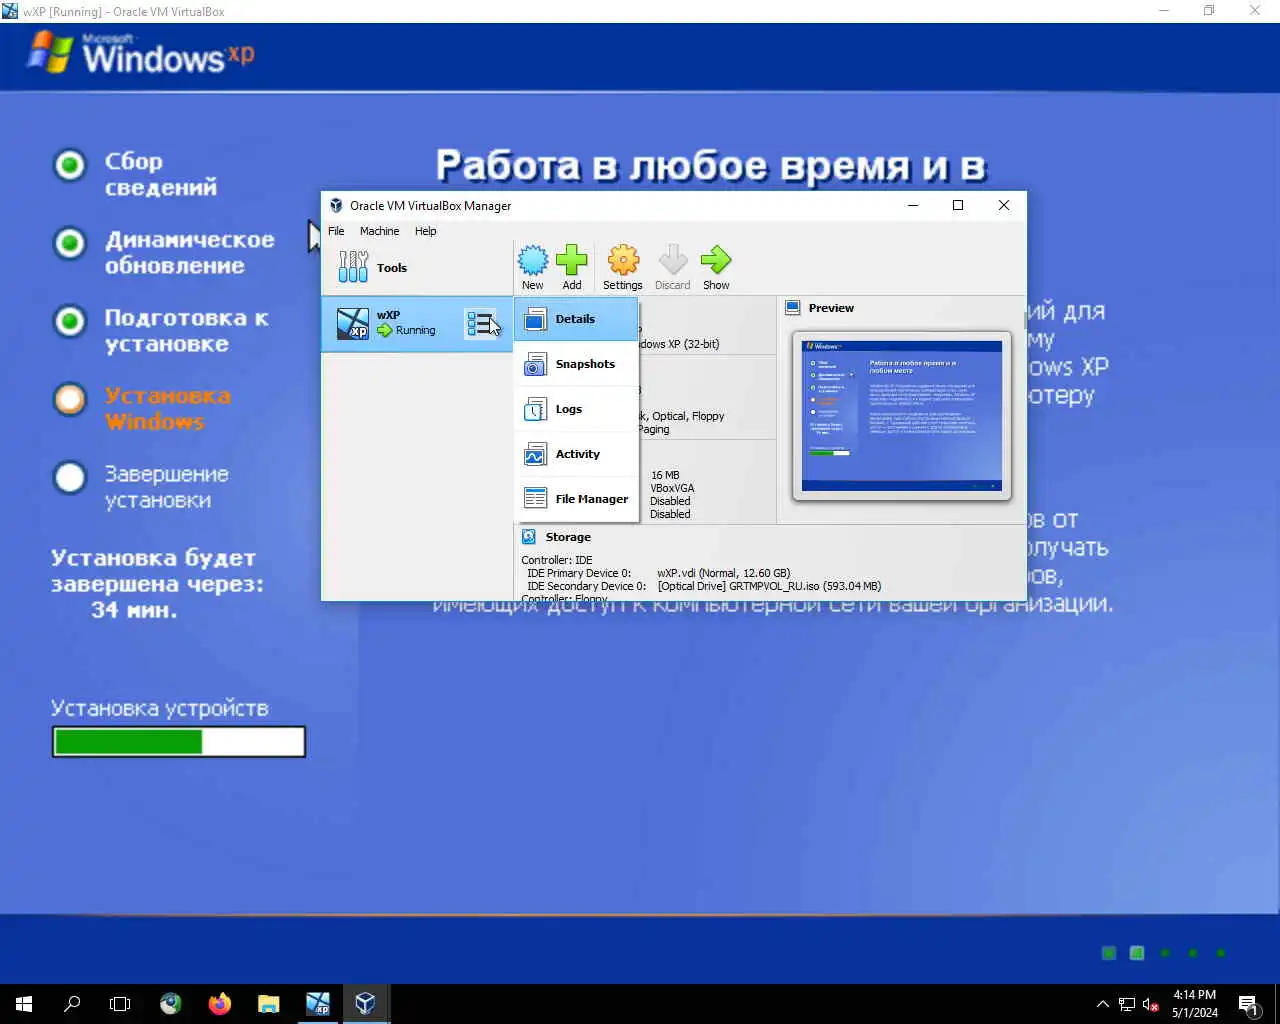Click the Show toolbar icon

point(716,267)
